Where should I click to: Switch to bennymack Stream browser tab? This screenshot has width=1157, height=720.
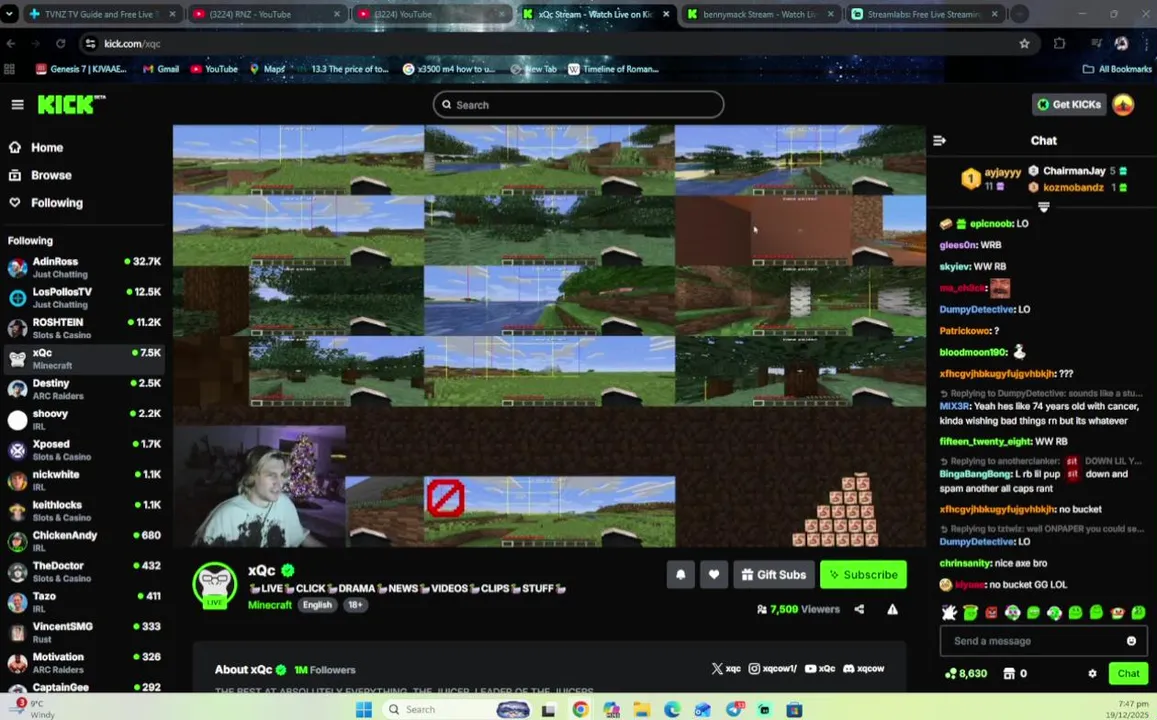(x=760, y=14)
